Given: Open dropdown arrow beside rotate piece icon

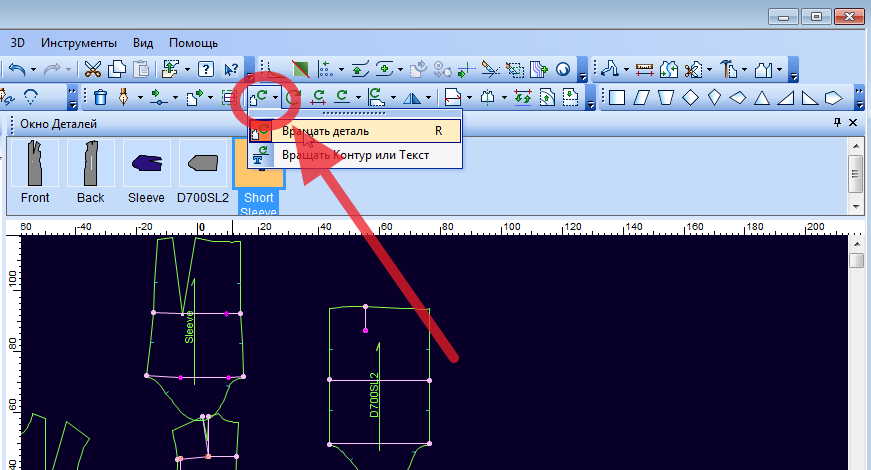Looking at the screenshot, I should pyautogui.click(x=275, y=98).
